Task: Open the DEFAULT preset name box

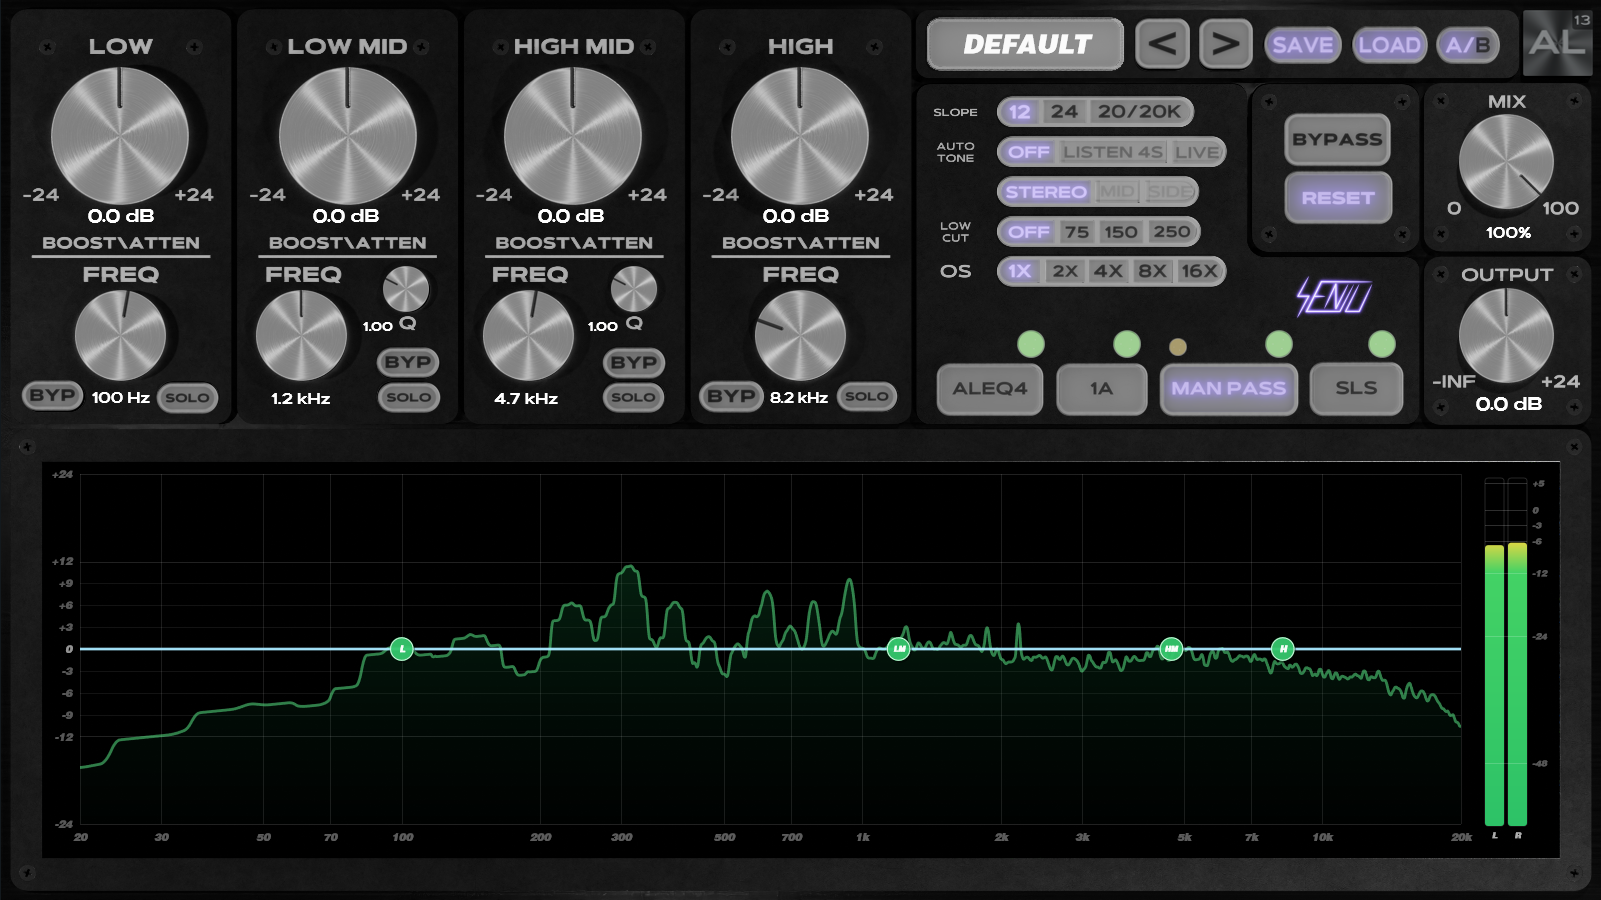Action: coord(1026,45)
